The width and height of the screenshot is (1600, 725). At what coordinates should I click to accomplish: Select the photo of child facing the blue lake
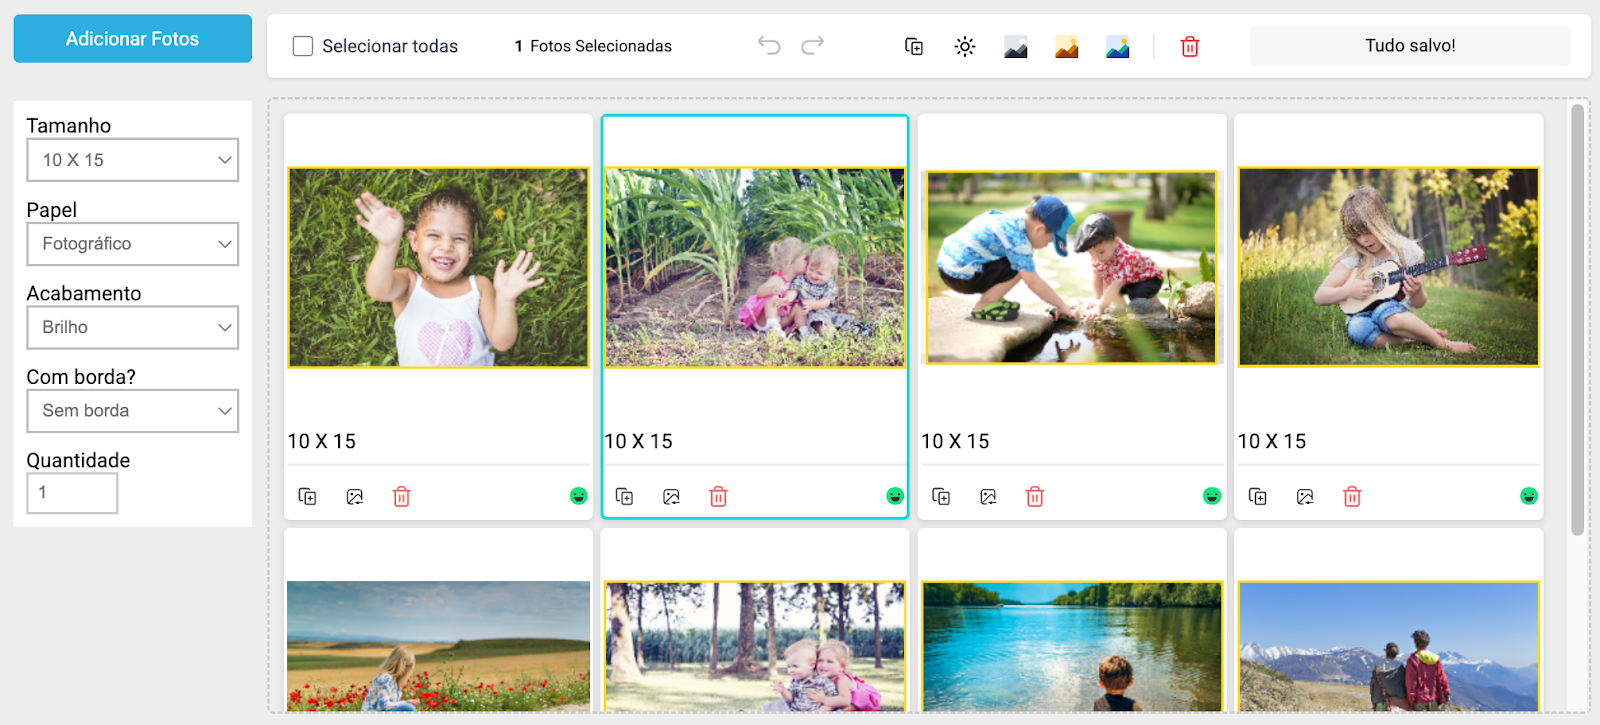[x=1072, y=646]
